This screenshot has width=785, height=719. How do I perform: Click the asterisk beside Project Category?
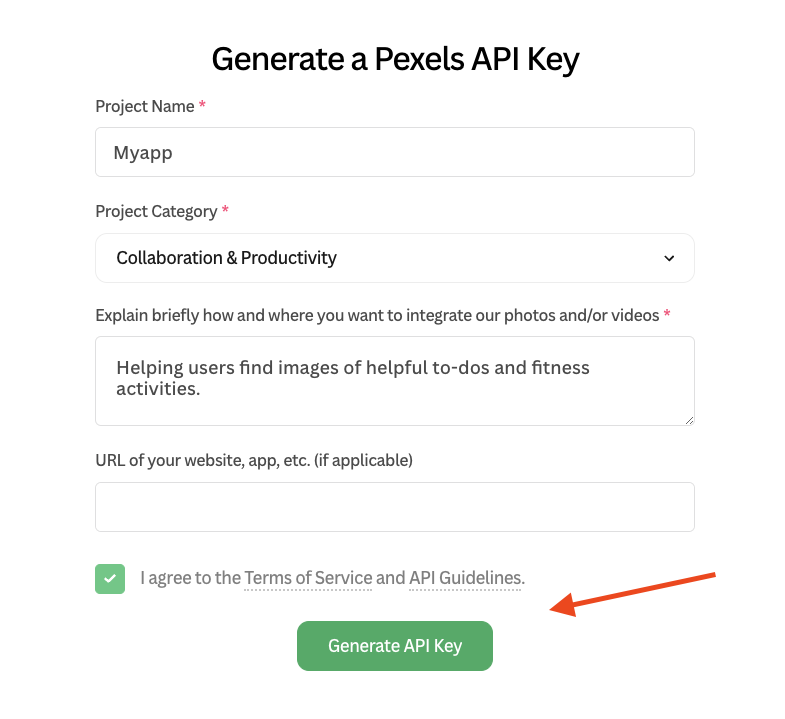(x=225, y=209)
